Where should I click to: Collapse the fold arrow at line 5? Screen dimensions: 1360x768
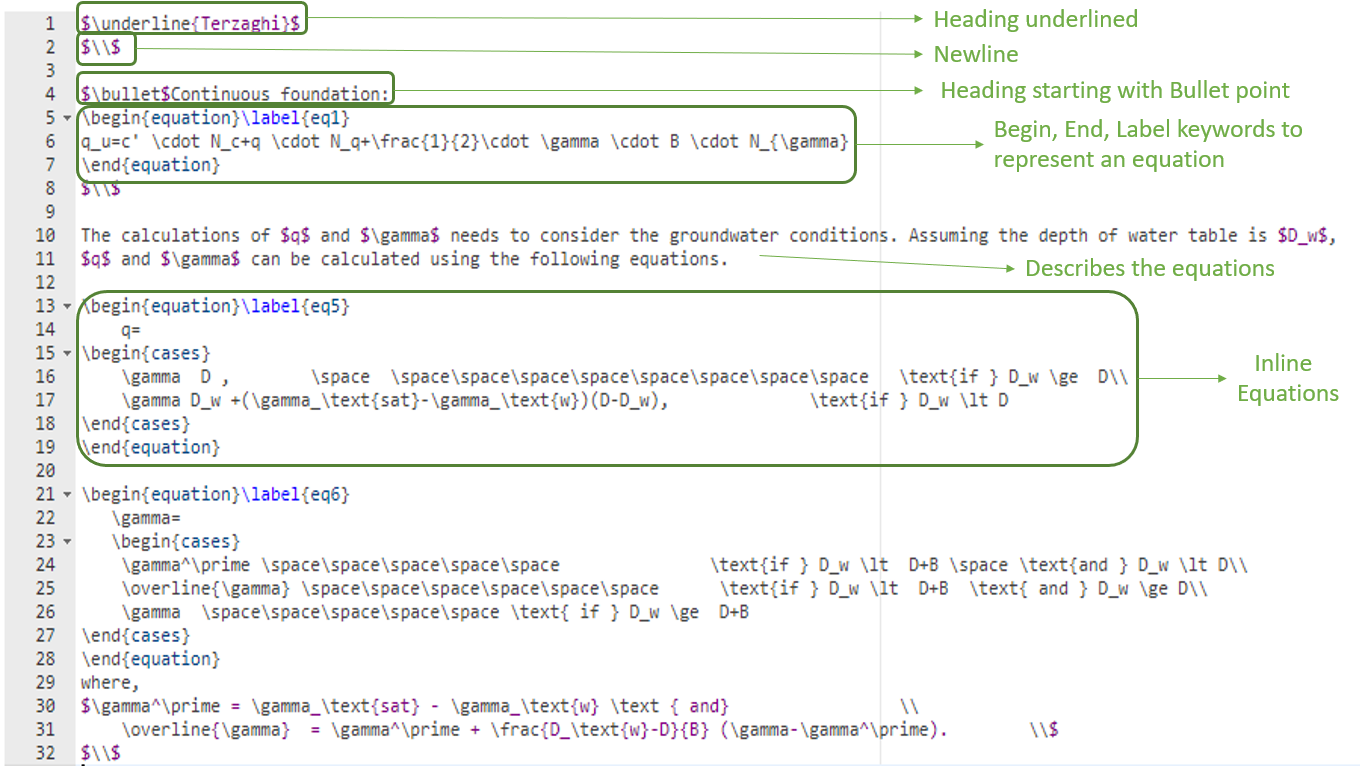(67, 118)
